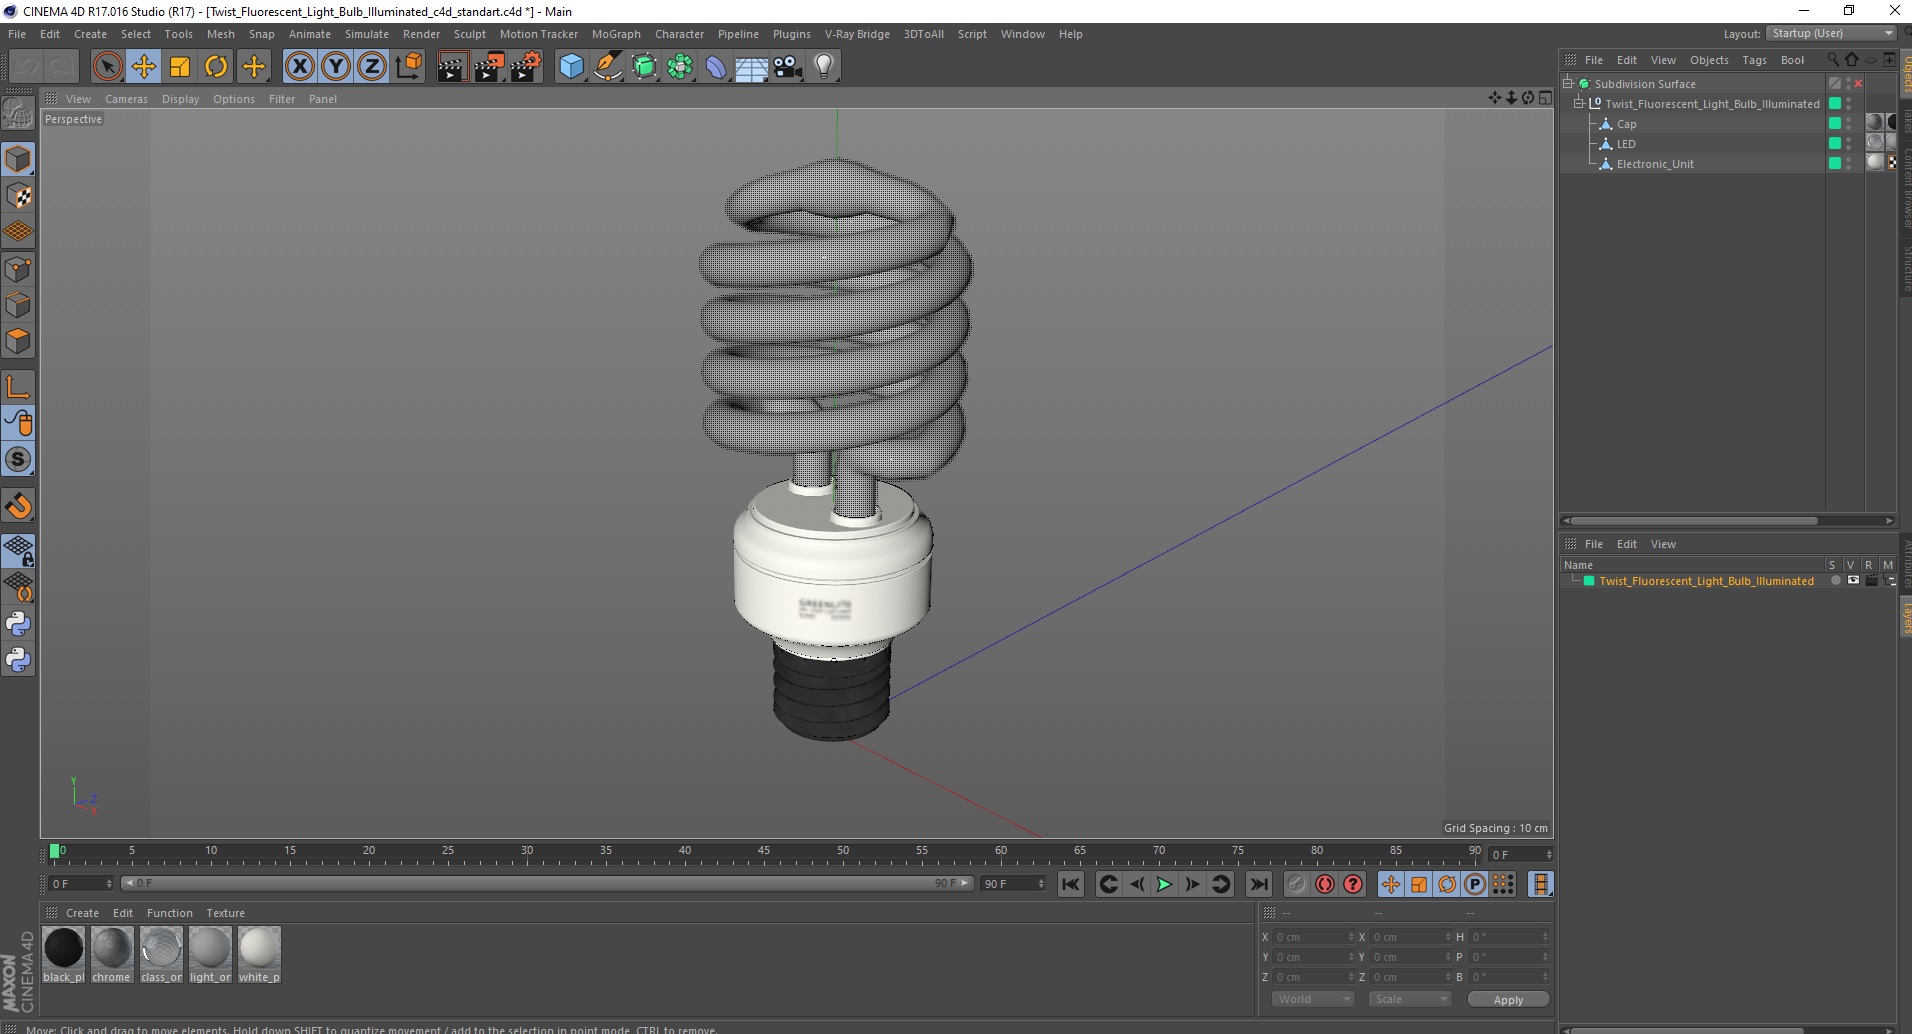Viewport: 1912px width, 1034px height.
Task: Open the viewport Display menu
Action: pos(180,99)
